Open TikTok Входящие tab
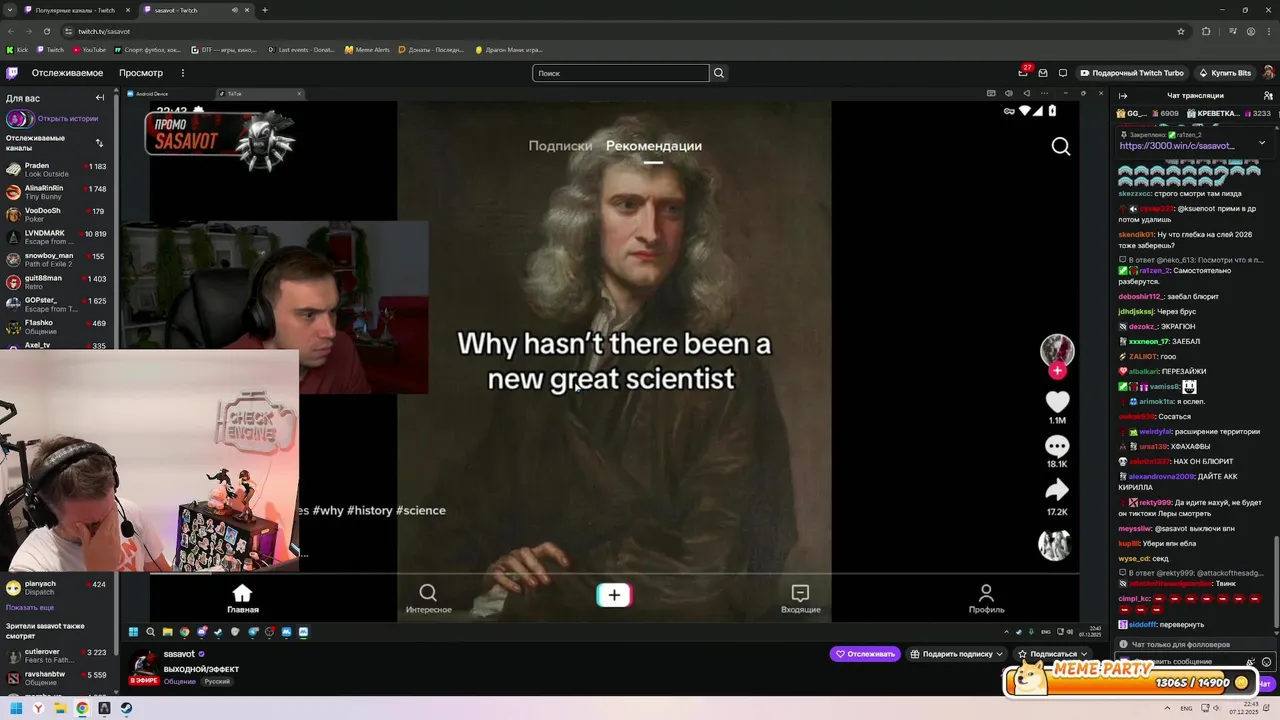Image resolution: width=1280 pixels, height=720 pixels. tap(800, 599)
